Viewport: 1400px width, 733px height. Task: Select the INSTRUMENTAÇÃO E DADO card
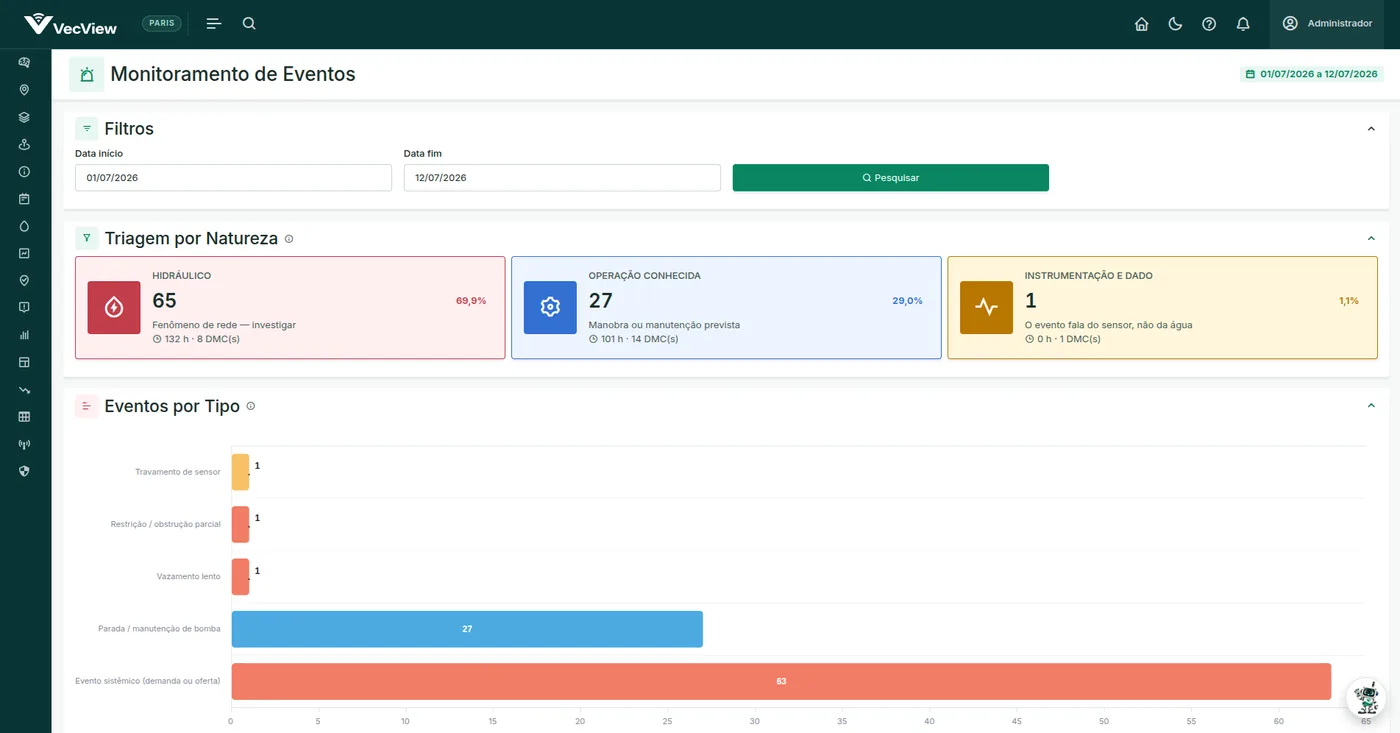click(1162, 307)
